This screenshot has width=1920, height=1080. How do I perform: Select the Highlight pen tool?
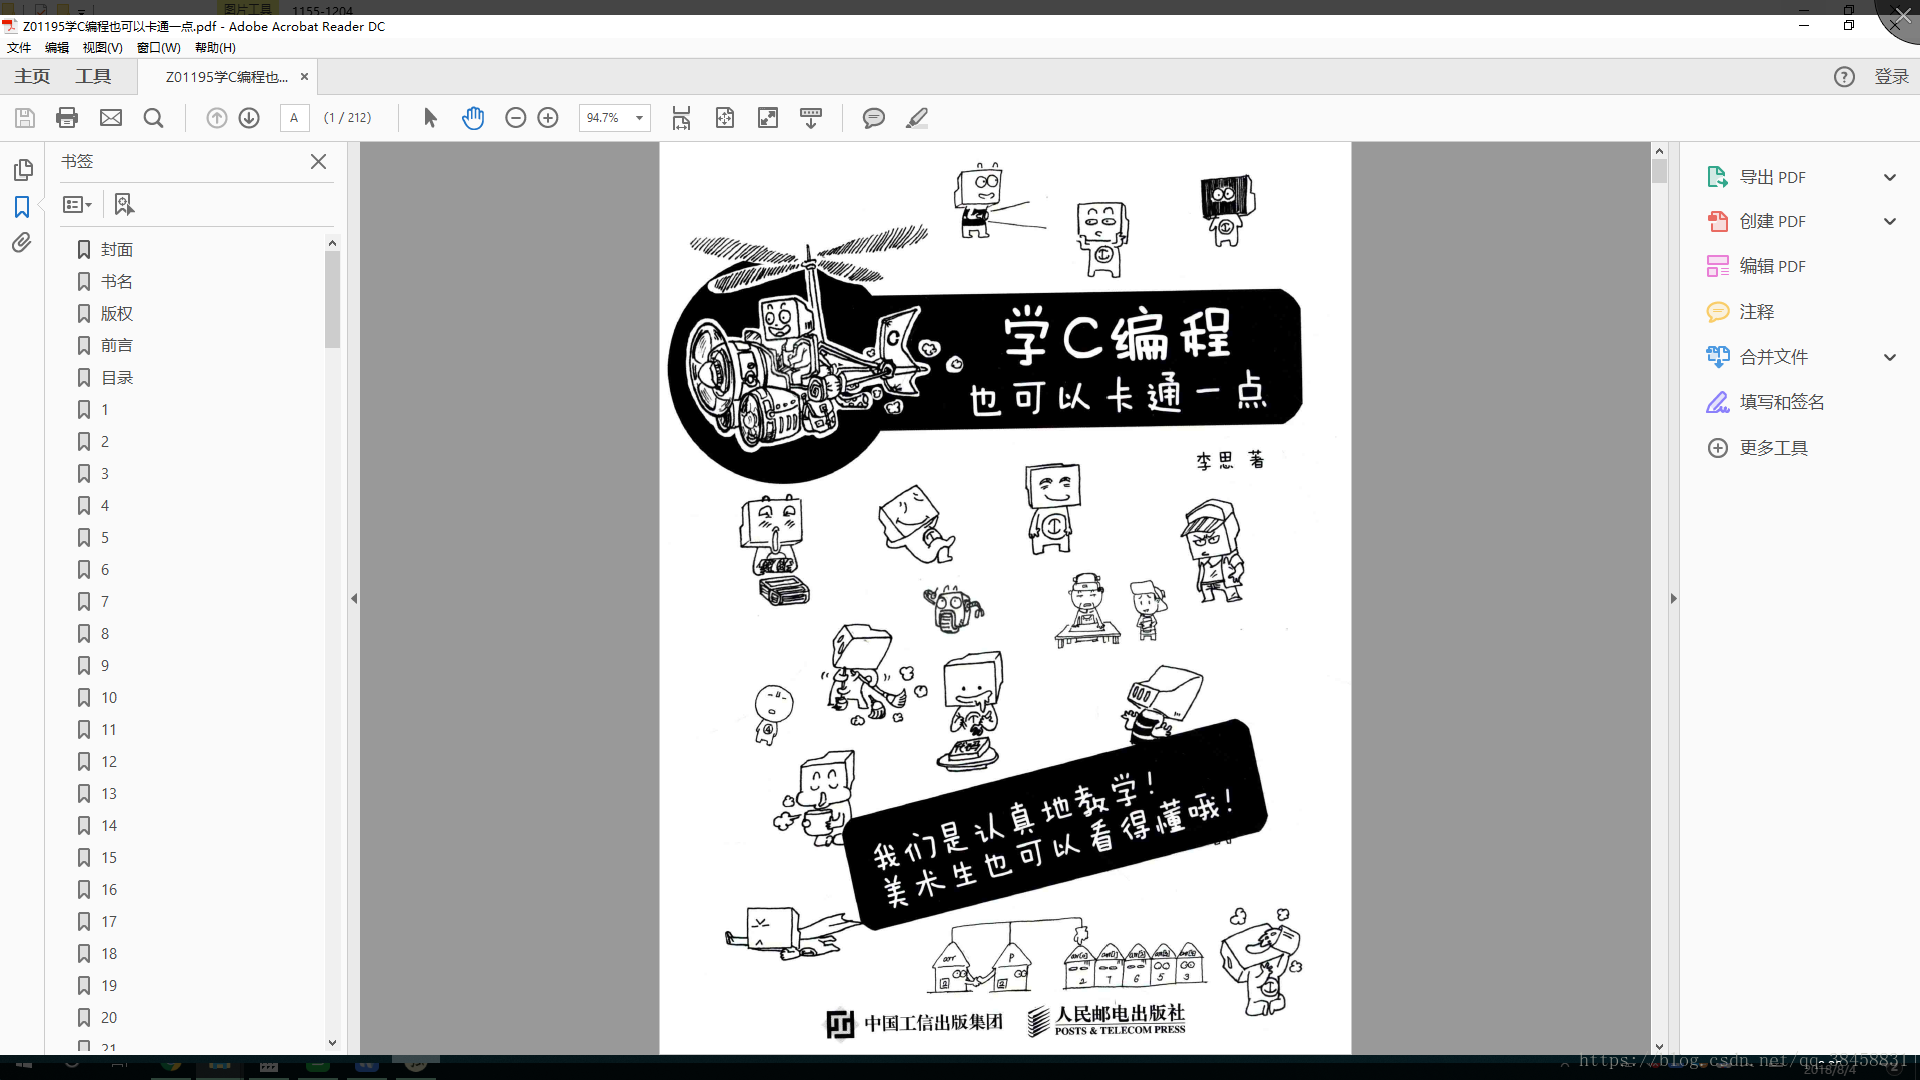point(917,118)
